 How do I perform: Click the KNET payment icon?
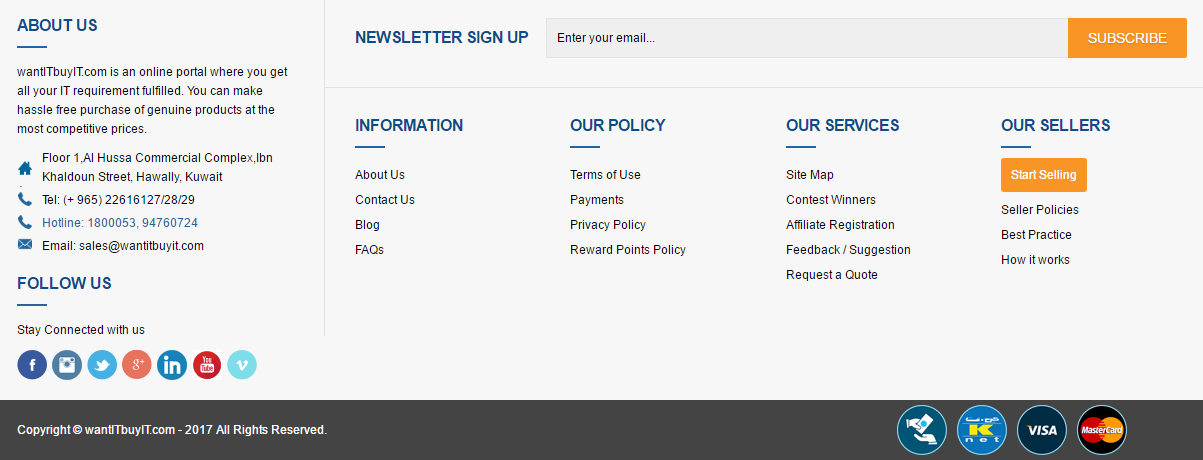click(982, 430)
